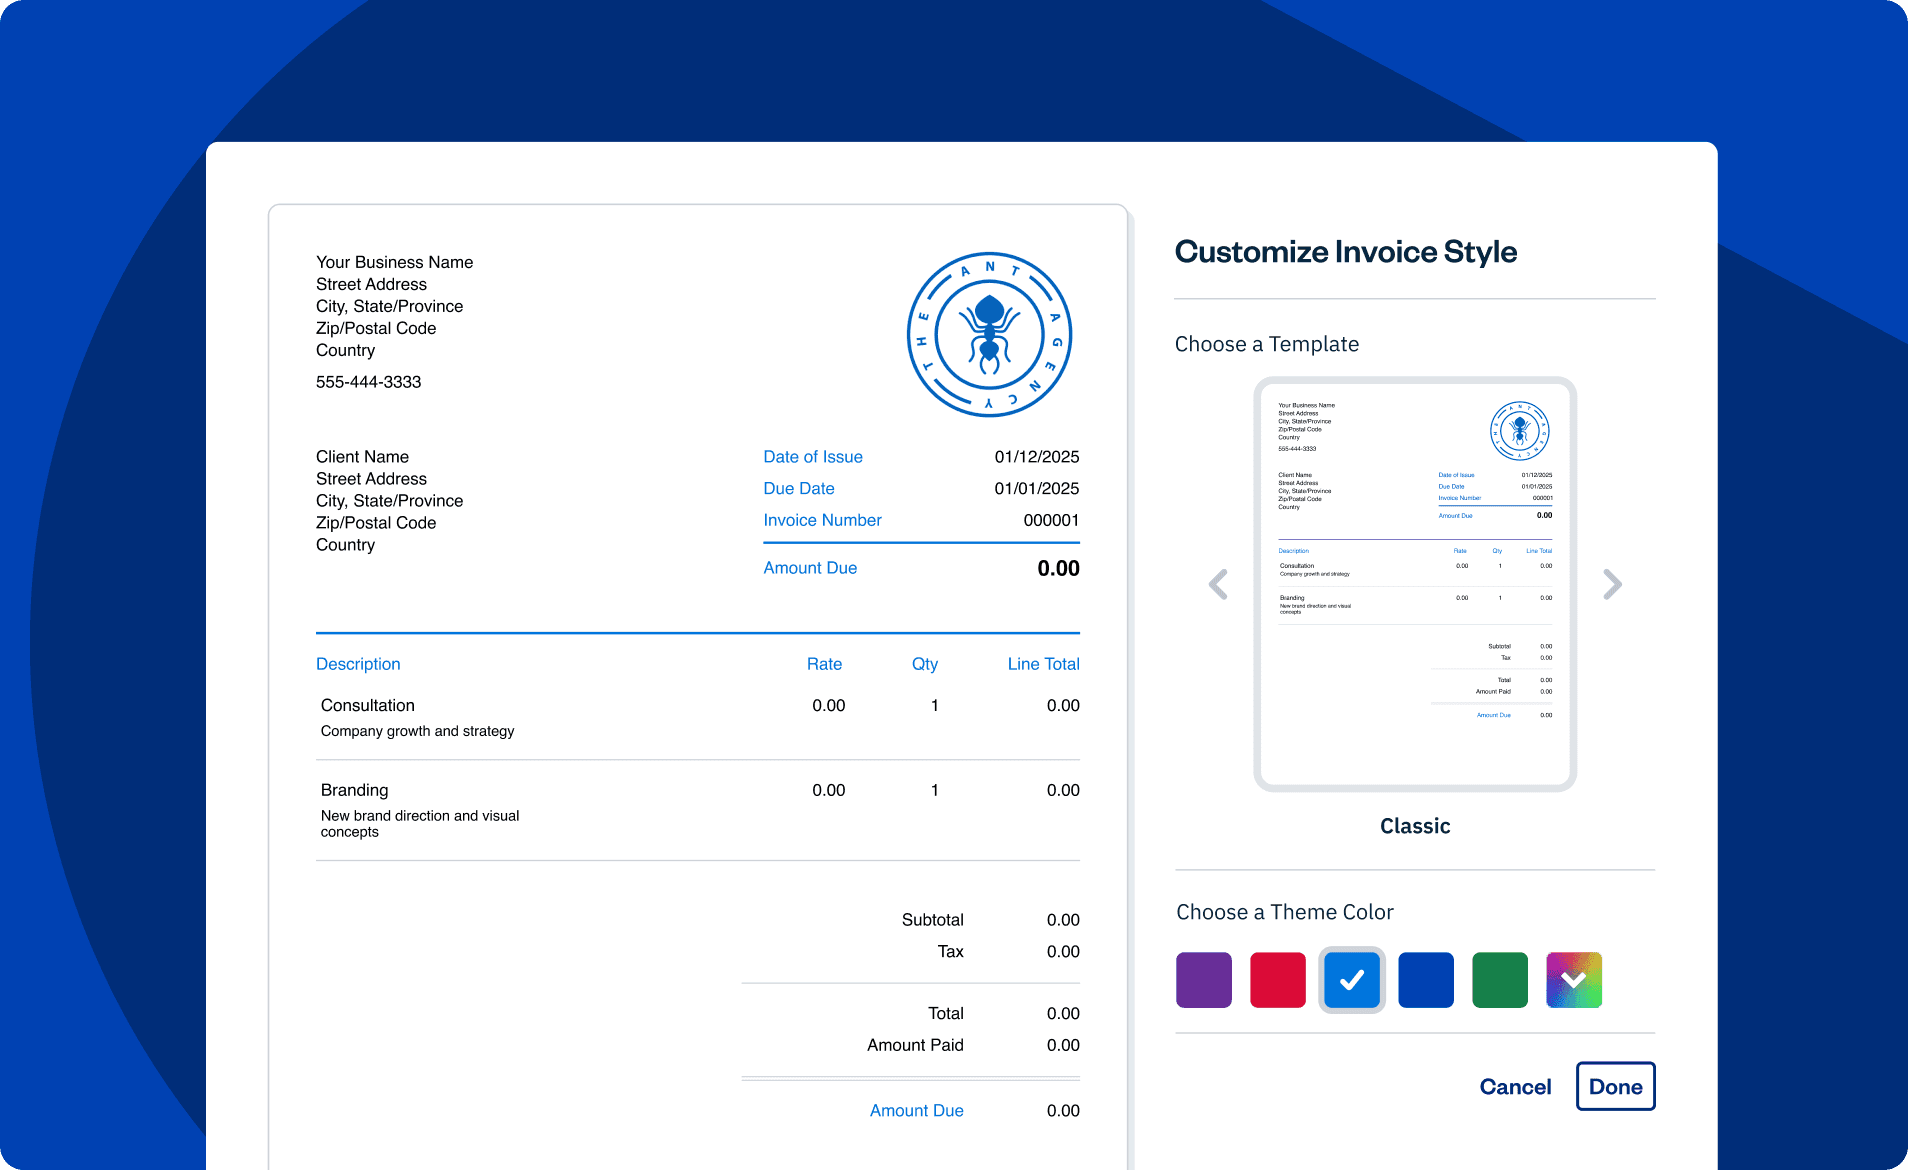This screenshot has height=1170, width=1908.
Task: Click the ant agency logo on invoice
Action: tap(989, 335)
